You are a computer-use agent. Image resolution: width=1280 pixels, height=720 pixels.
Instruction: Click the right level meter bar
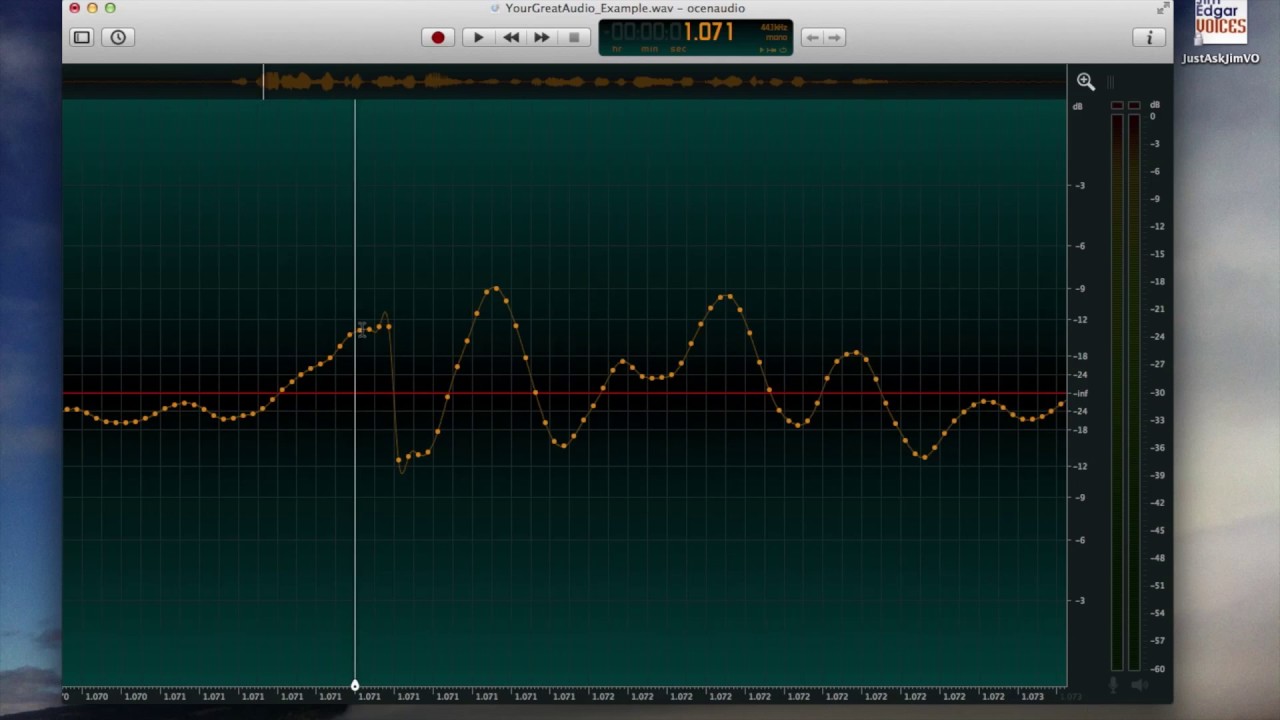(1134, 390)
